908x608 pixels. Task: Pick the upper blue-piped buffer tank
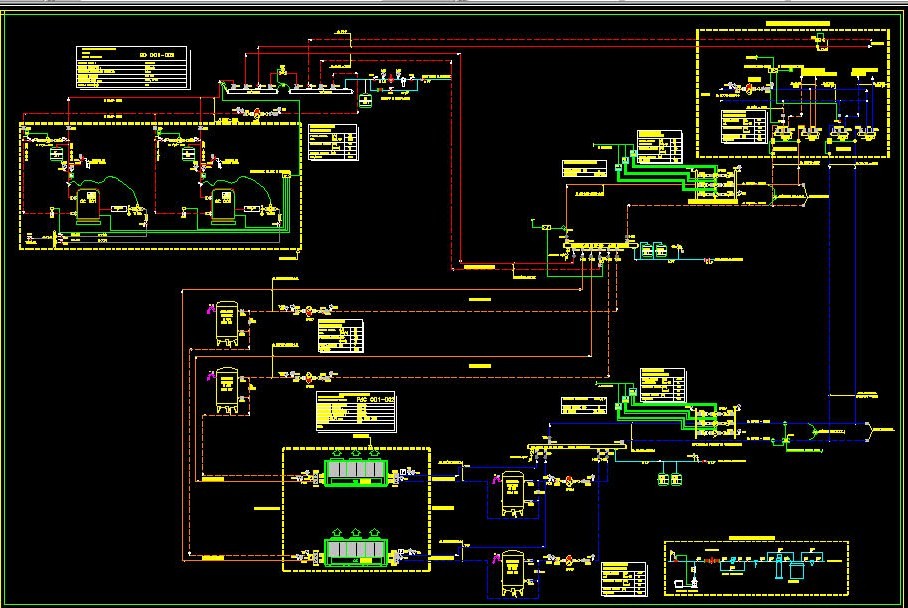tap(513, 488)
